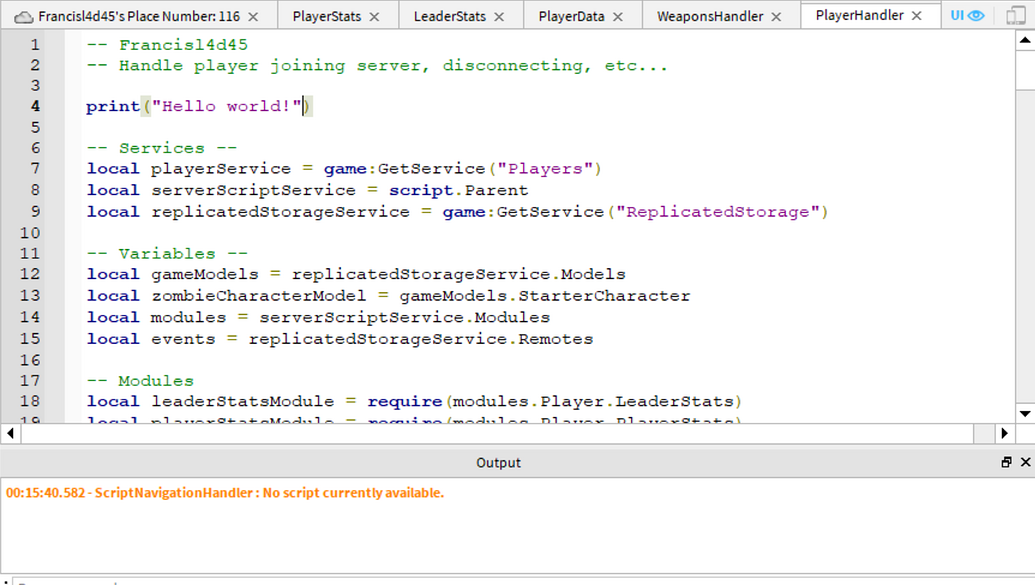Click the ScriptNavigationHandler output message

coord(225,493)
